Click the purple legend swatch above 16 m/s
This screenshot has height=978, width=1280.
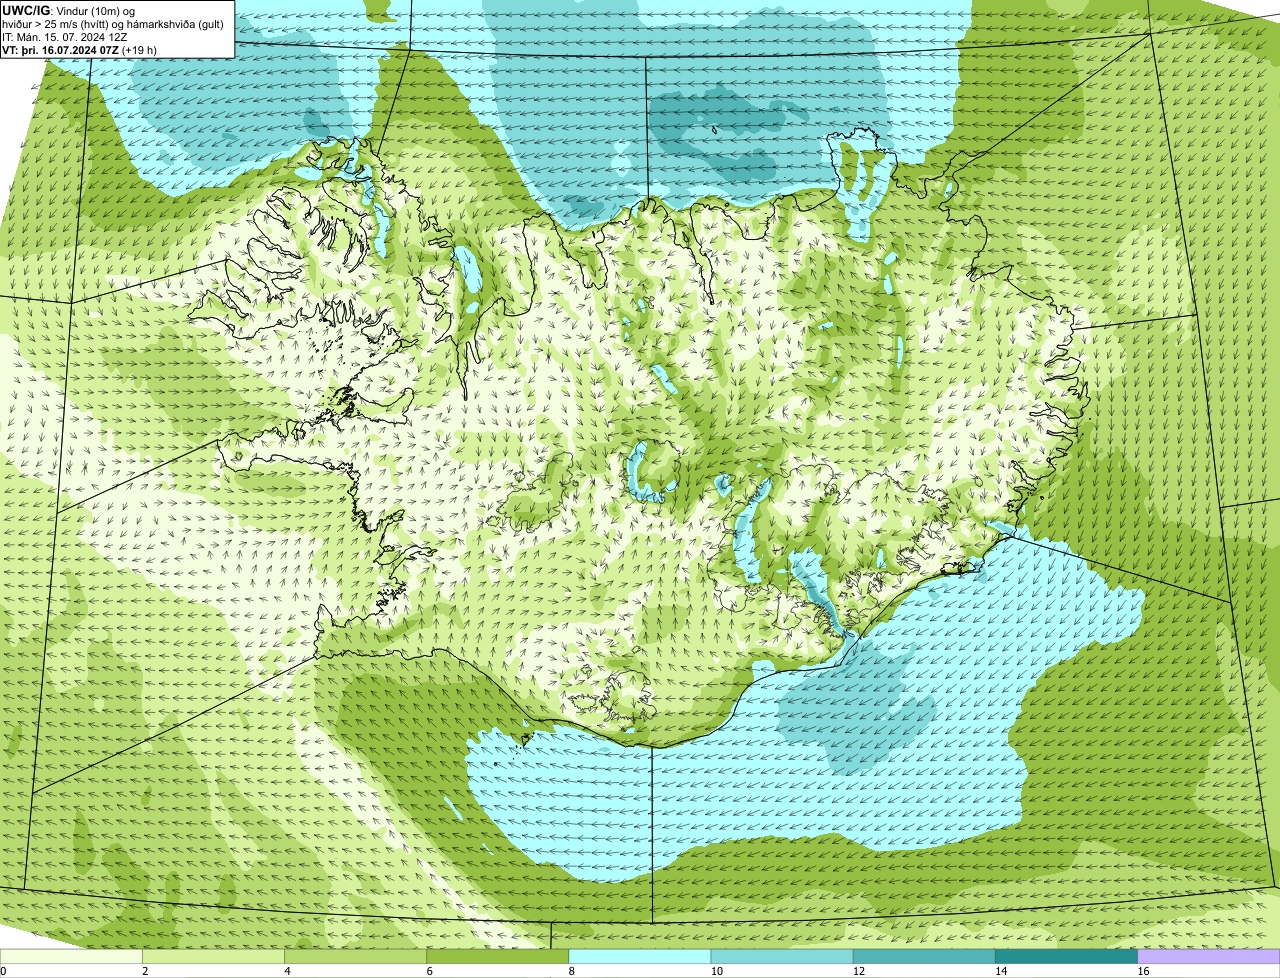[1208, 957]
